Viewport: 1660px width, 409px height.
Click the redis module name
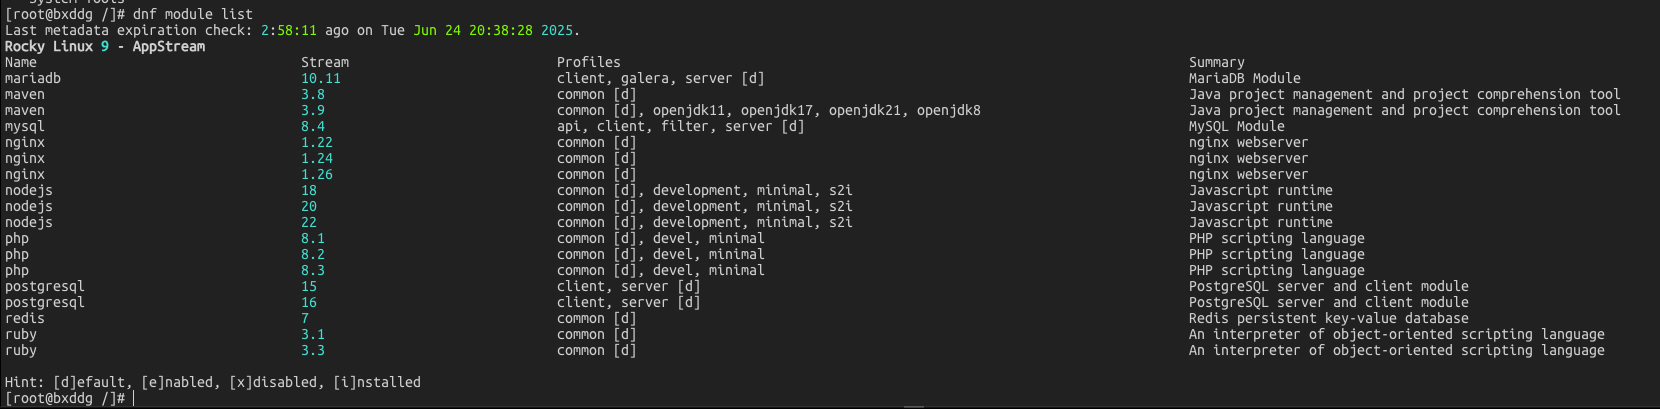click(x=25, y=318)
